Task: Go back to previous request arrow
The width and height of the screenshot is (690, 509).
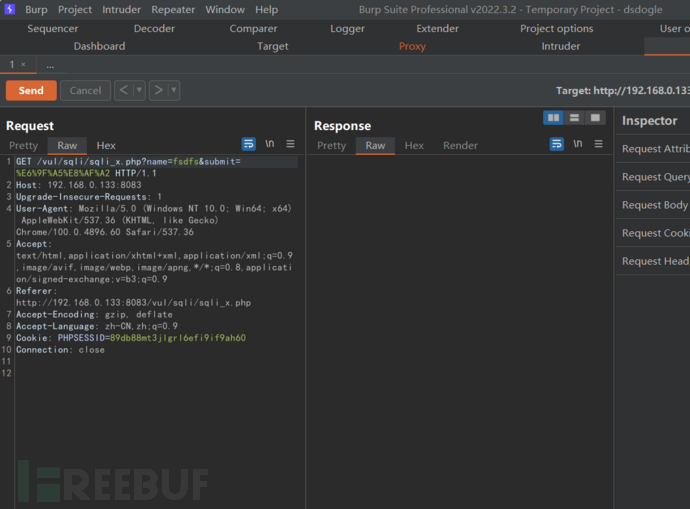Action: (124, 90)
